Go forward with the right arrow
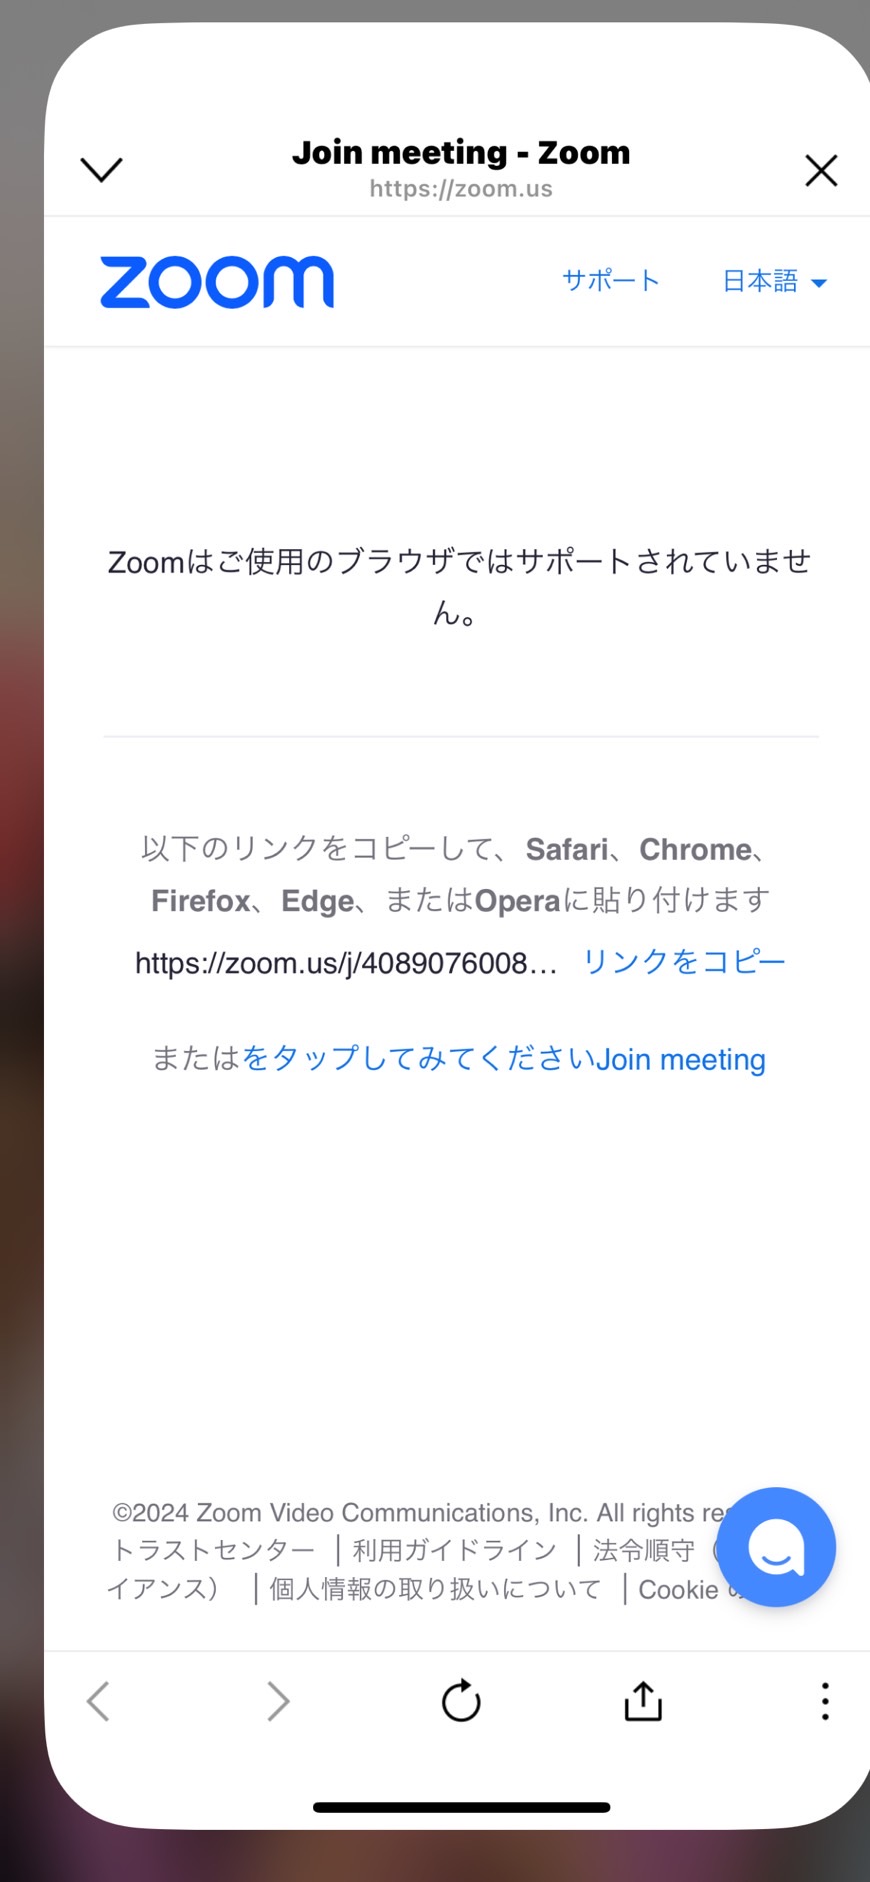 tap(278, 1701)
